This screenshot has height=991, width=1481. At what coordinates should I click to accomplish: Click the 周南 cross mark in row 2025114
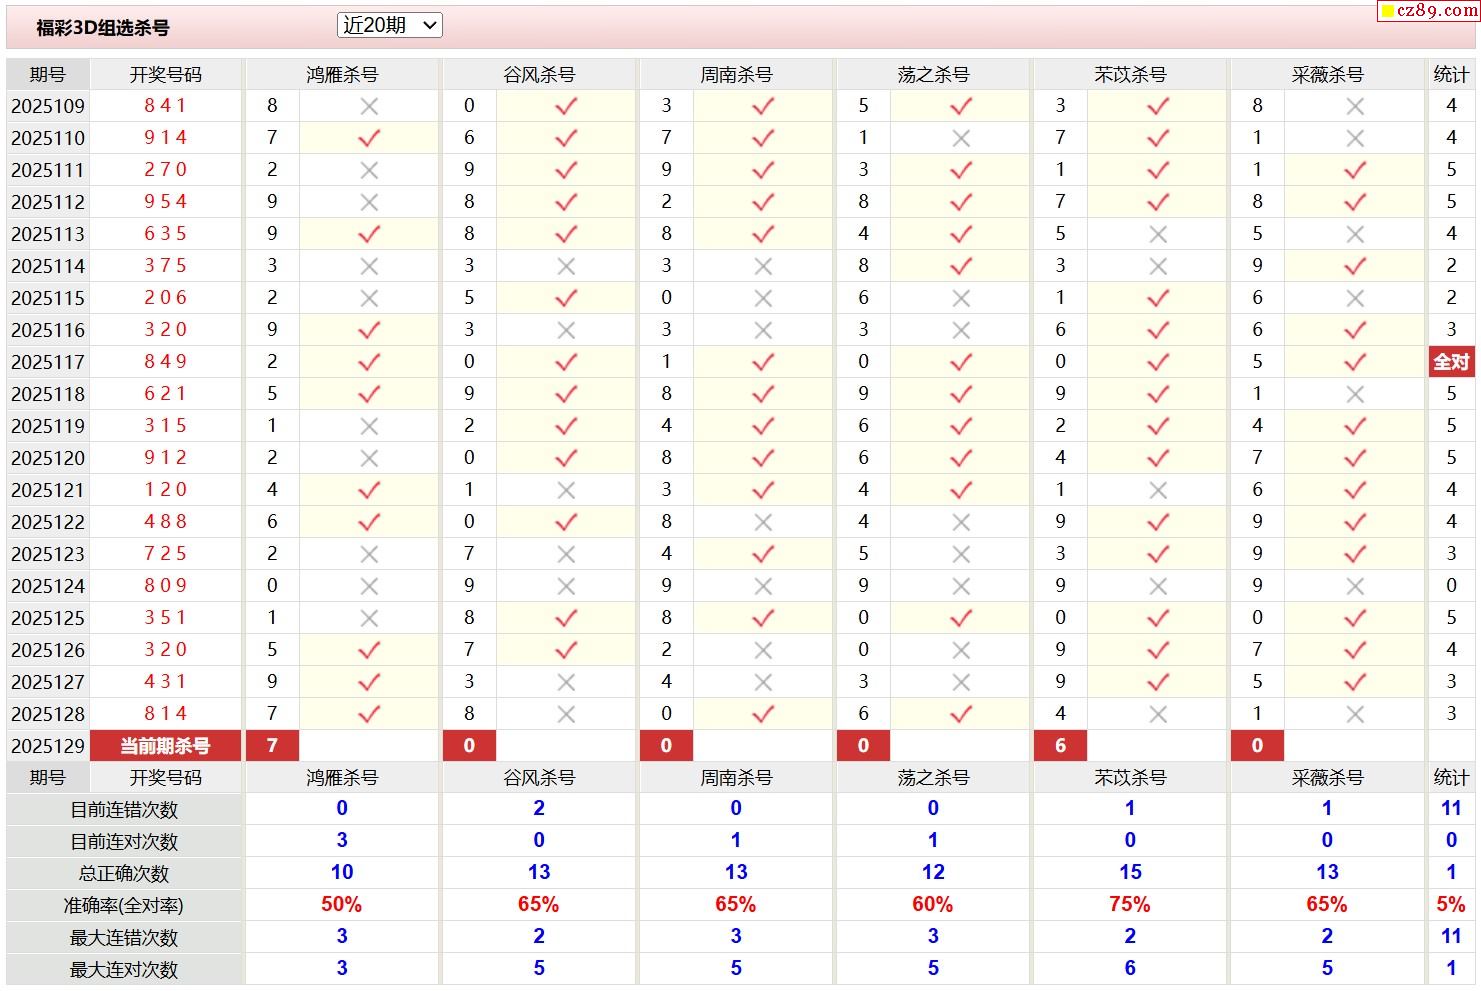[x=763, y=266]
